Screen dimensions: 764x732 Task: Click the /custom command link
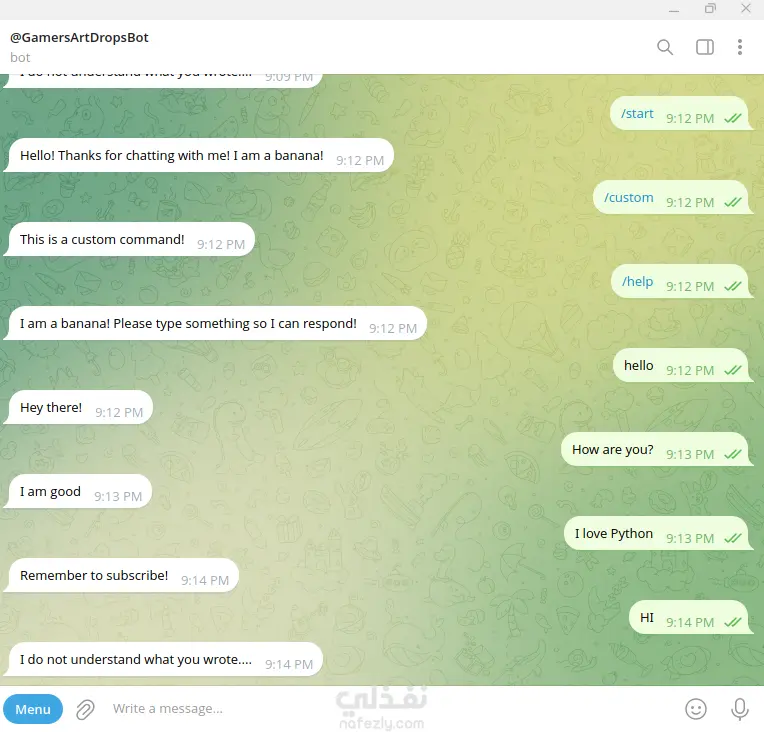[629, 197]
